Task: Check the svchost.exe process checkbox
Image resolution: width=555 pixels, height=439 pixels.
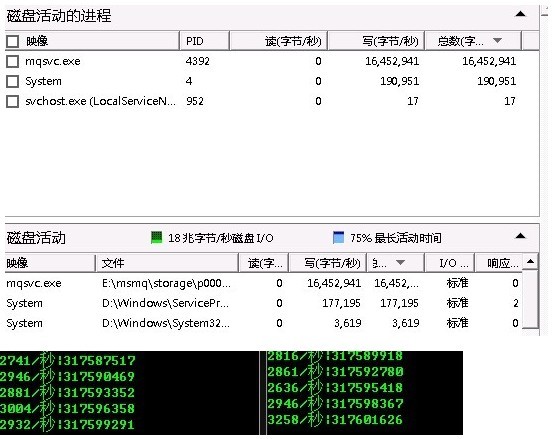Action: (x=13, y=102)
